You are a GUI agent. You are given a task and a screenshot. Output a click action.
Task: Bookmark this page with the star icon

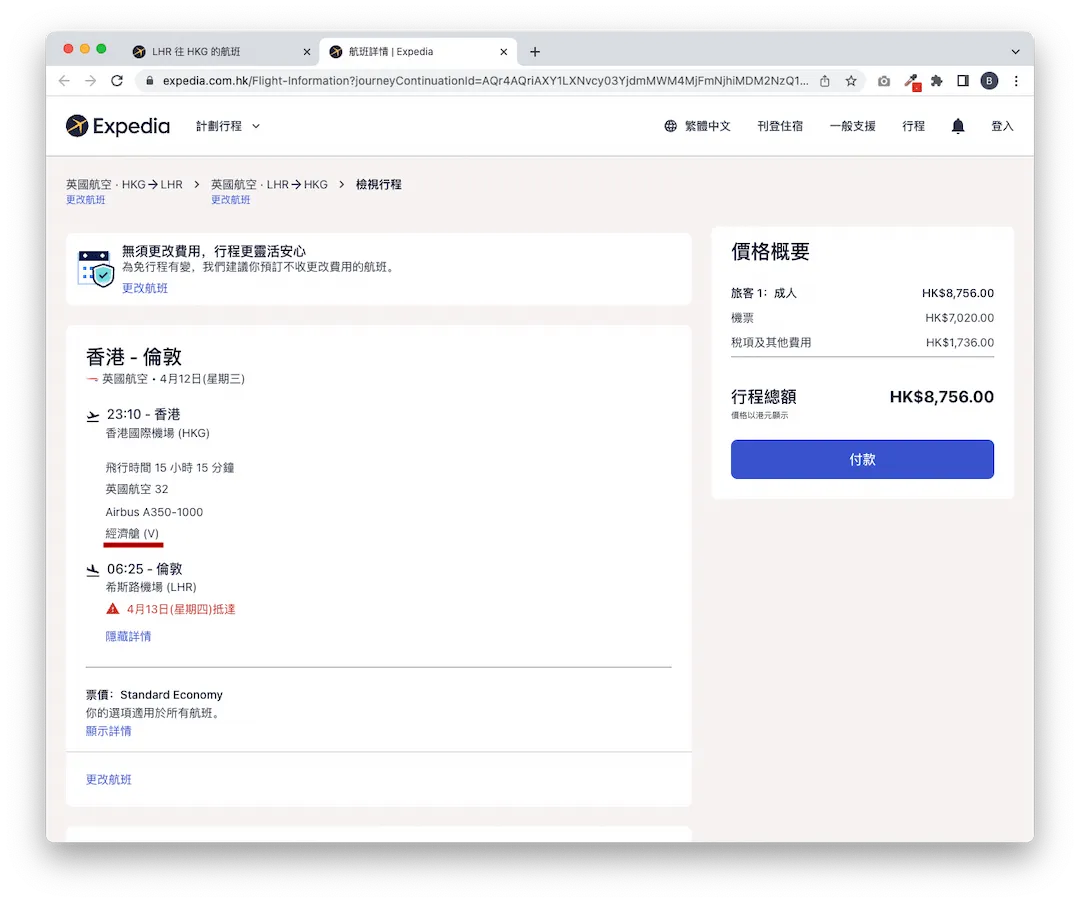(x=851, y=81)
